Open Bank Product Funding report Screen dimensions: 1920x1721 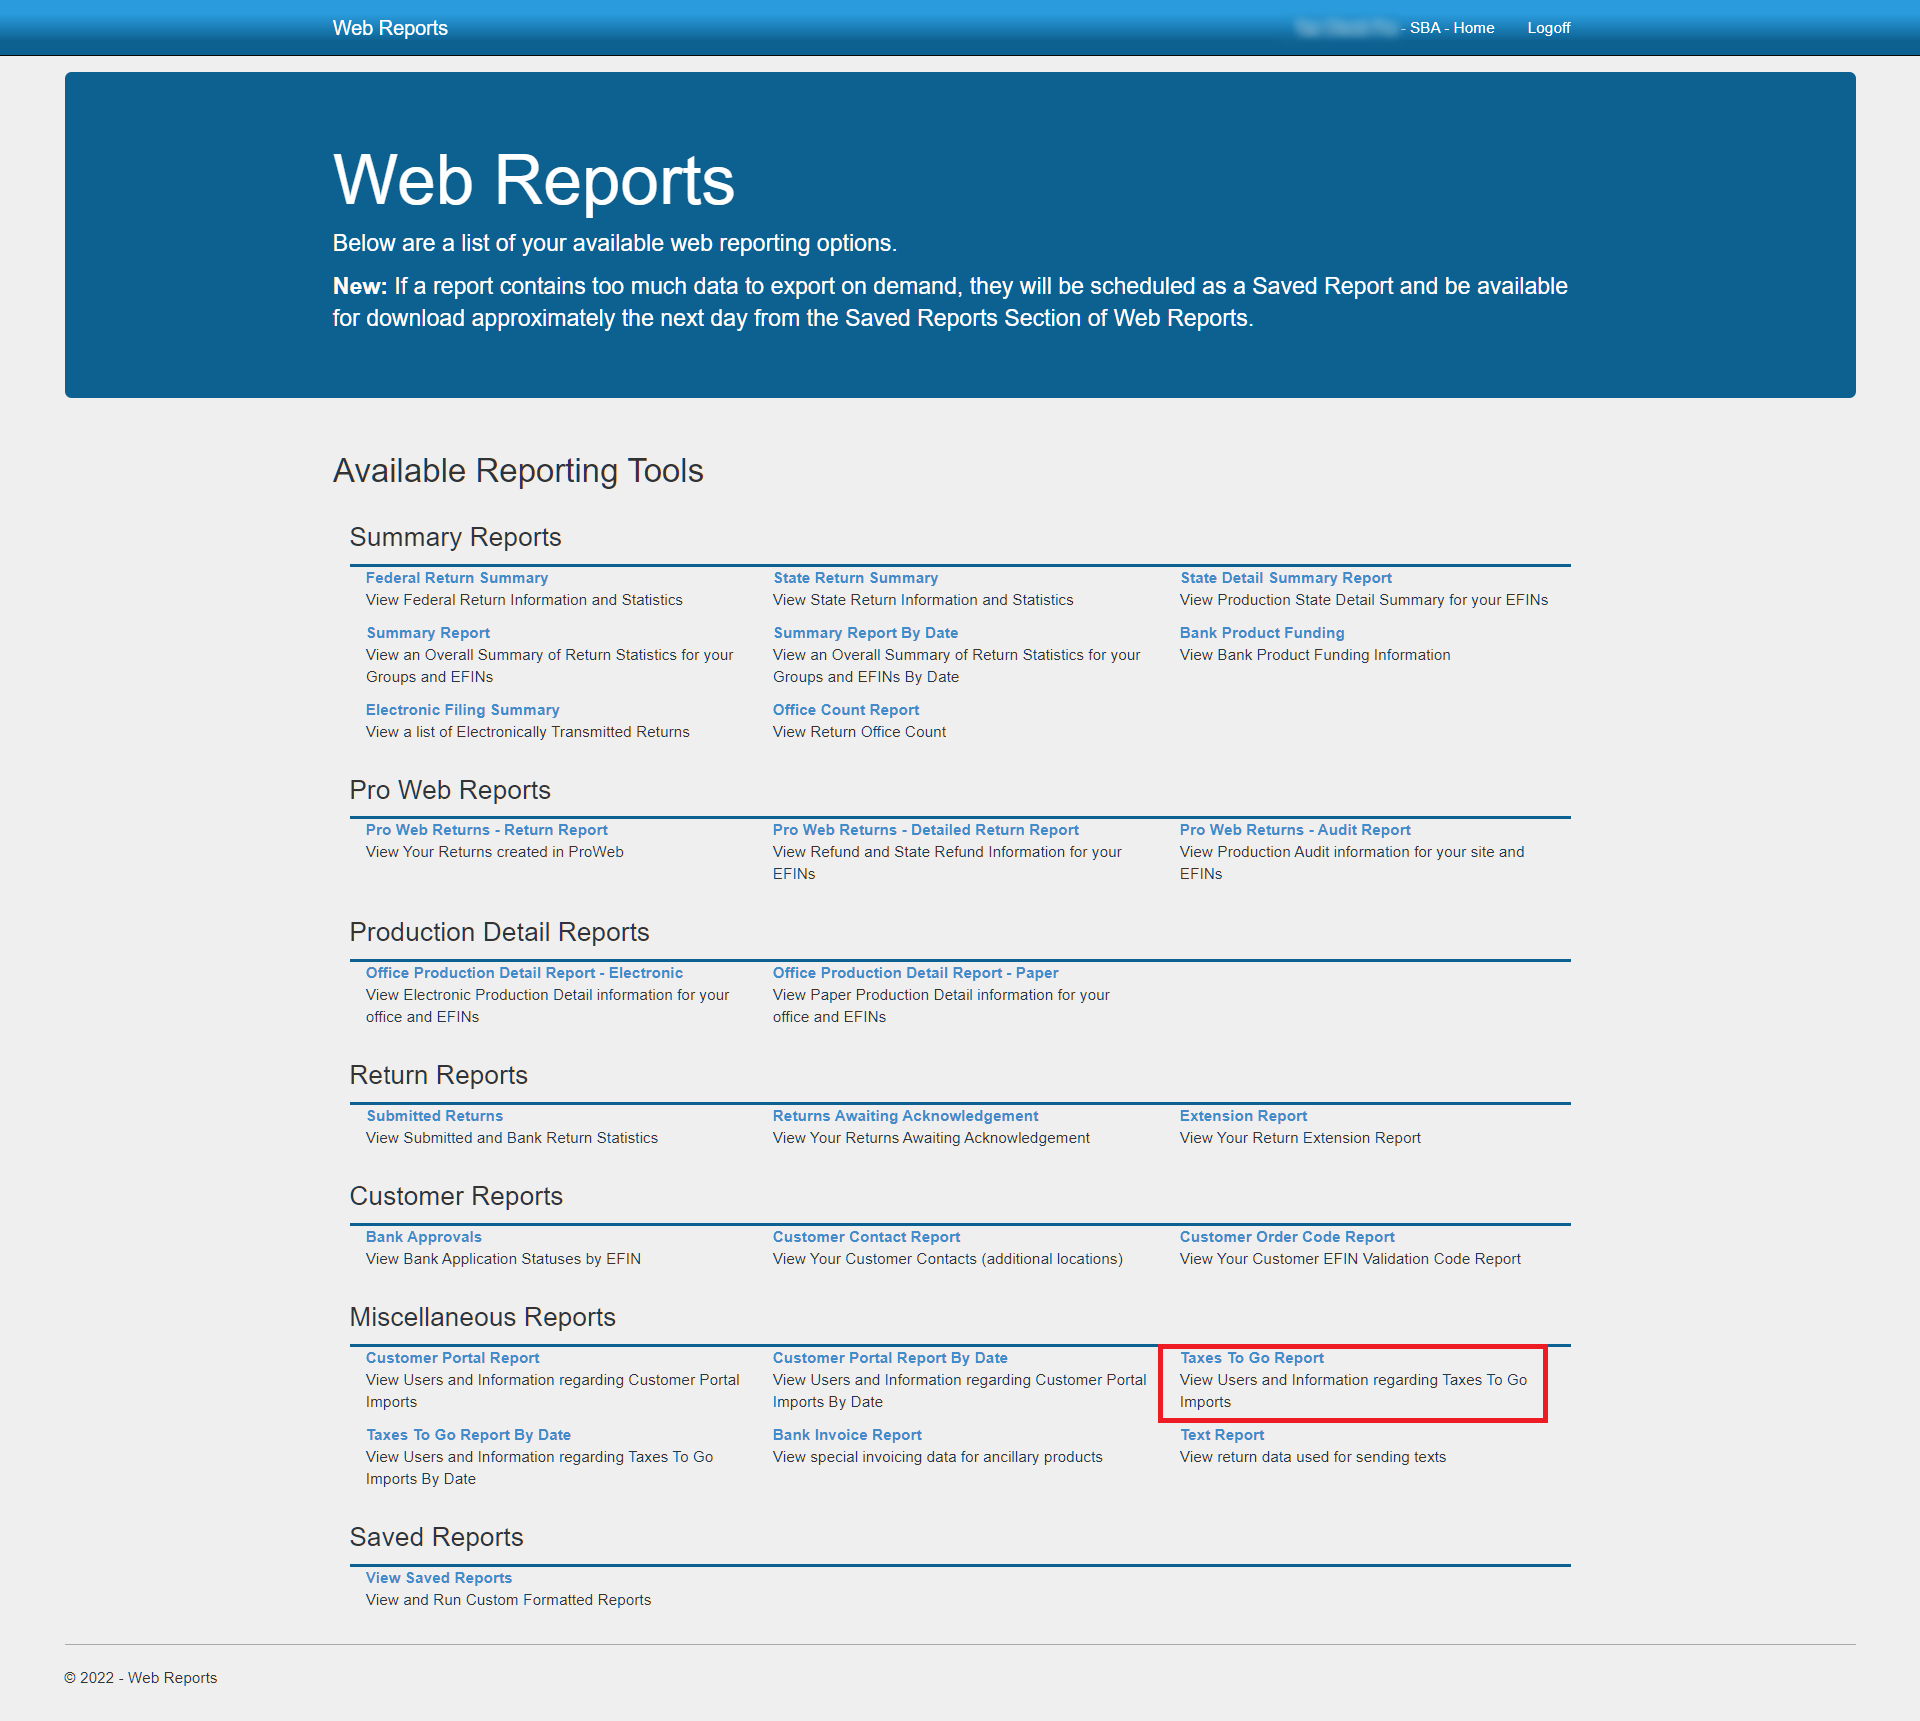[1261, 633]
